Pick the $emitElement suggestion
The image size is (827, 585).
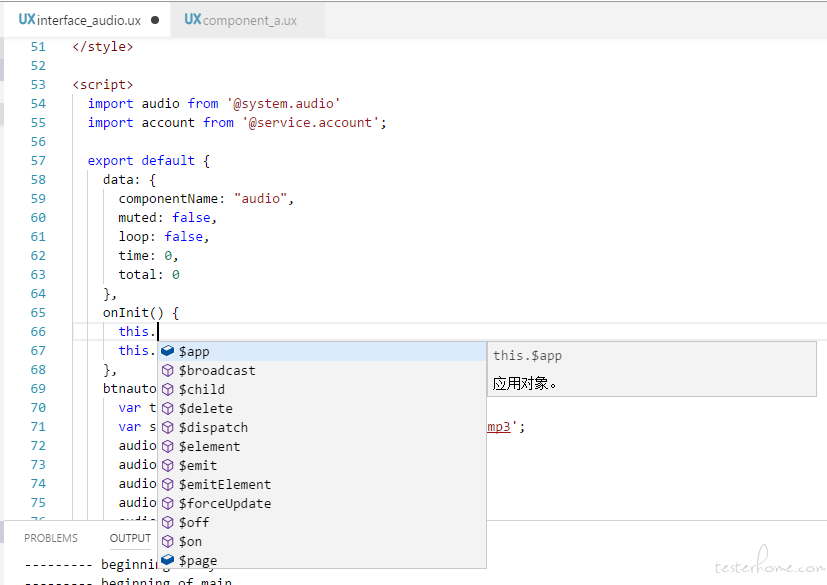click(x=322, y=484)
